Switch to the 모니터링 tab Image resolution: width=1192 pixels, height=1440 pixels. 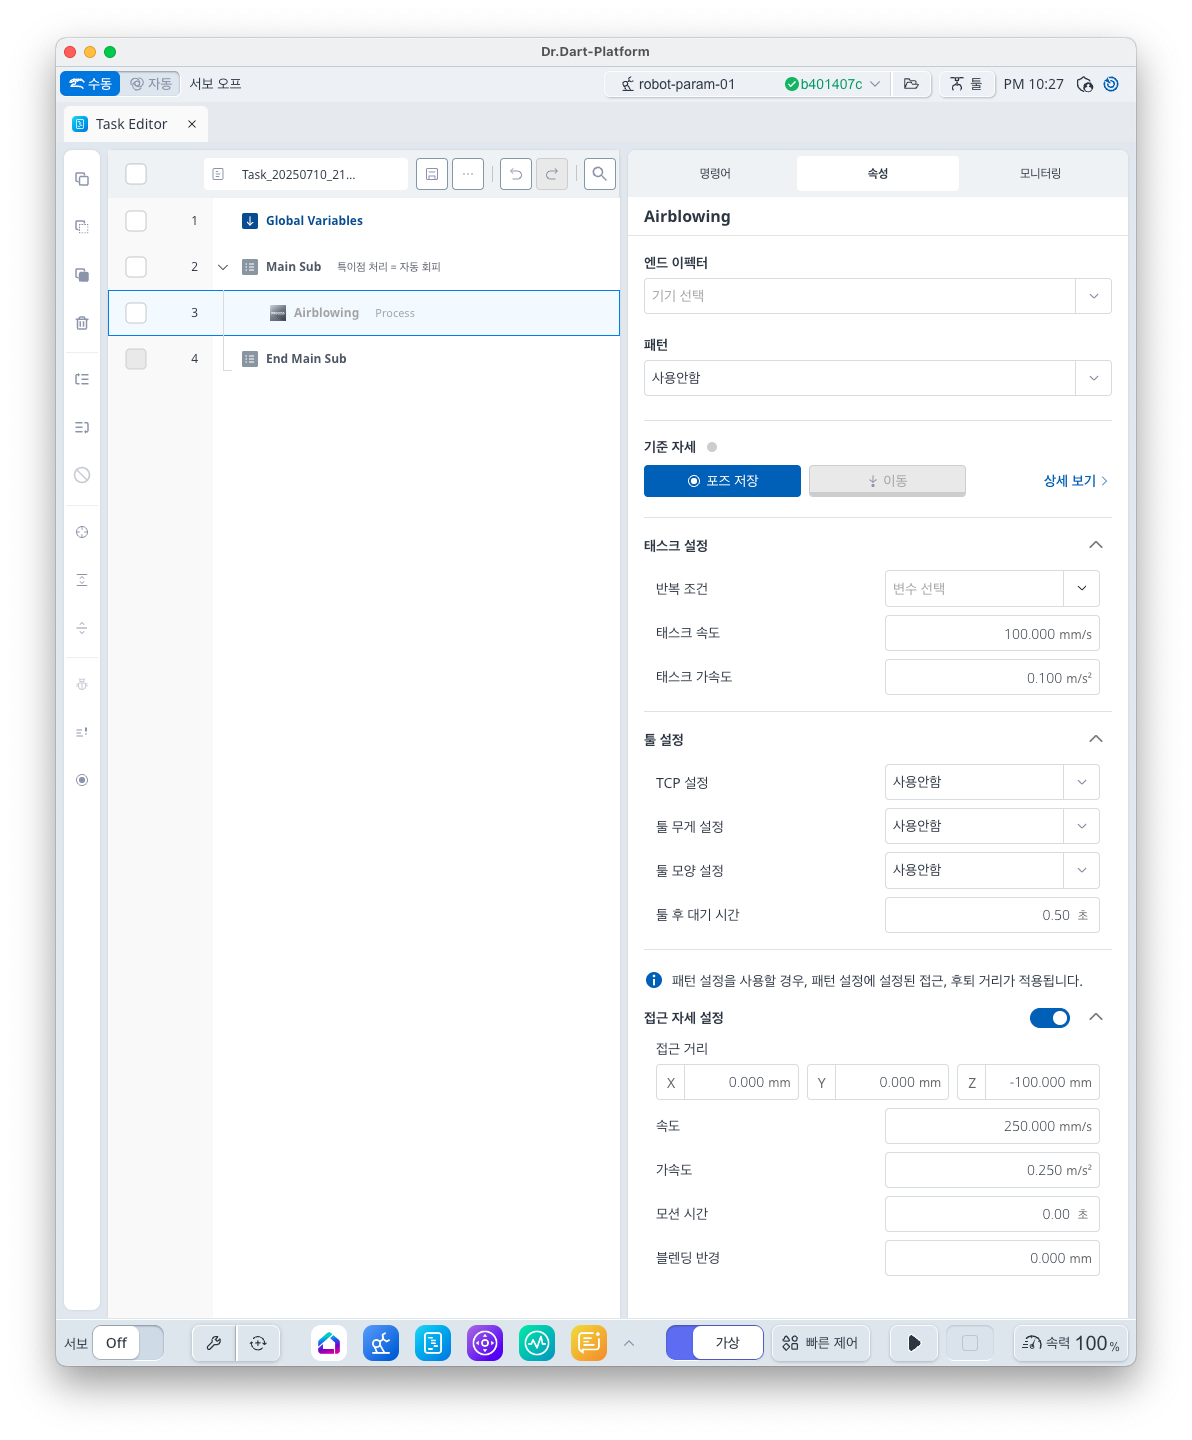[1040, 174]
